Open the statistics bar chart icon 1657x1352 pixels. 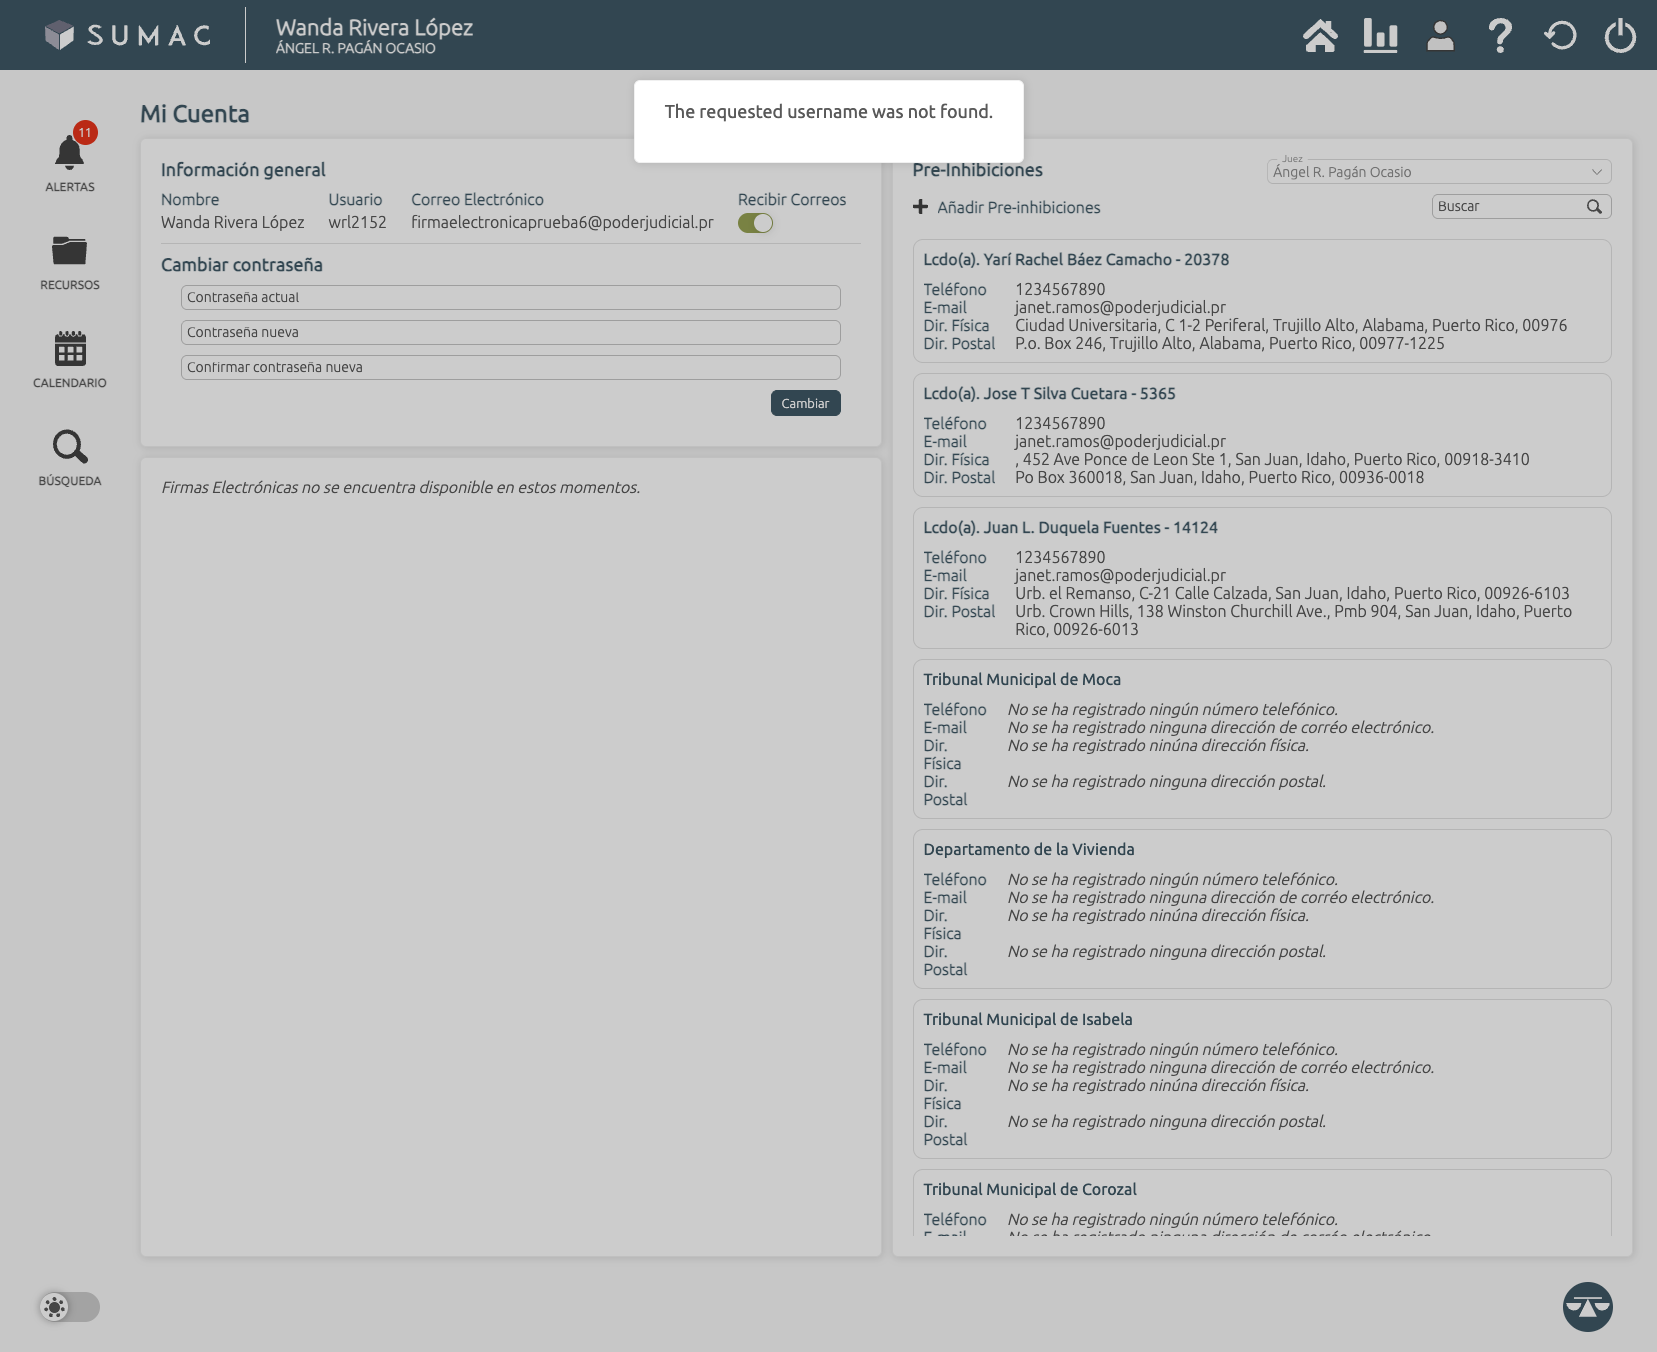tap(1380, 36)
